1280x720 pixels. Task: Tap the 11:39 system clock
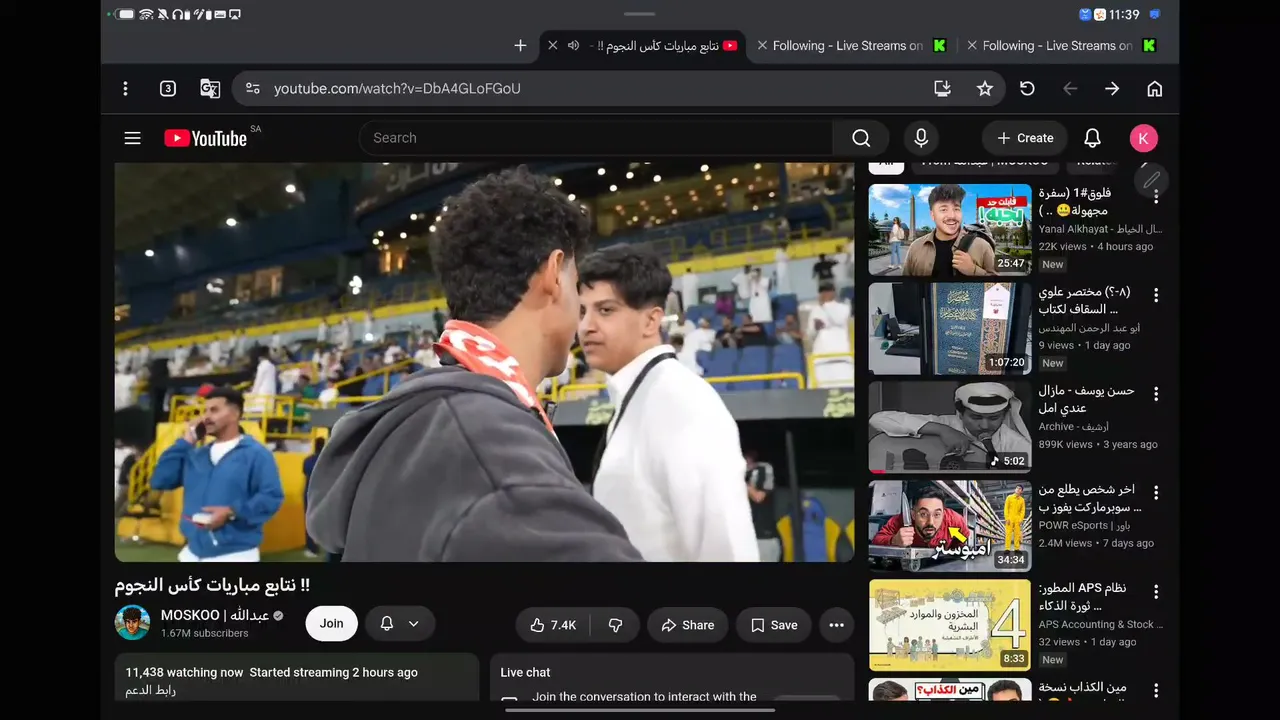click(x=1124, y=15)
